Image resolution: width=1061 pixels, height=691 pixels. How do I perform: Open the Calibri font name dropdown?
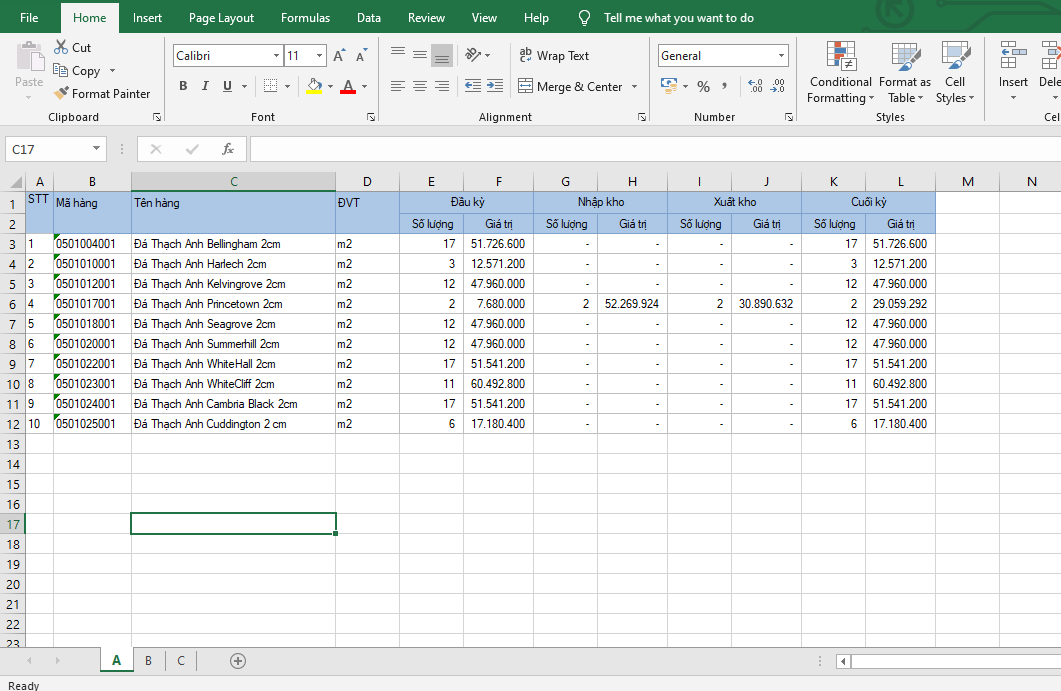point(277,56)
